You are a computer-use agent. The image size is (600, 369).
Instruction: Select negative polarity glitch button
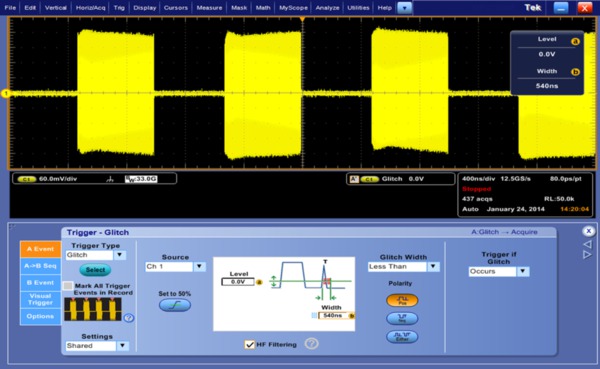coord(402,318)
